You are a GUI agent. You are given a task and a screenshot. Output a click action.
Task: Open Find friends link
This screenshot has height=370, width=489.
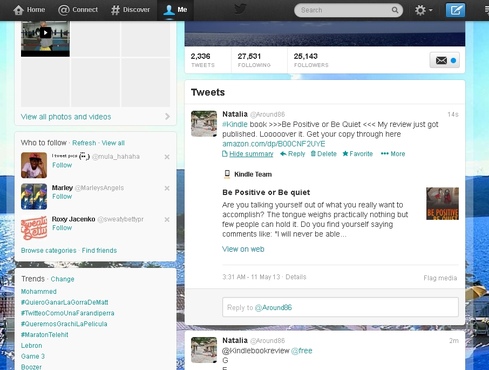tap(99, 250)
